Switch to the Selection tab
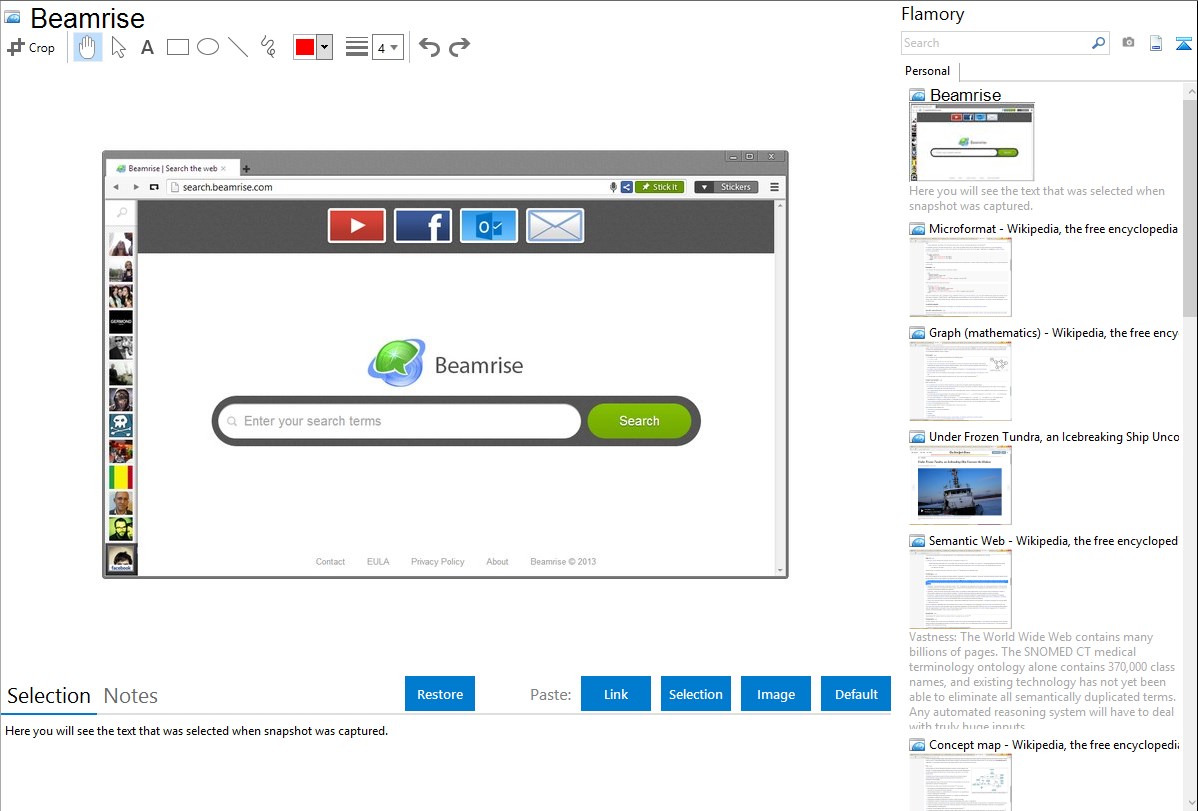The width and height of the screenshot is (1198, 811). pos(49,696)
